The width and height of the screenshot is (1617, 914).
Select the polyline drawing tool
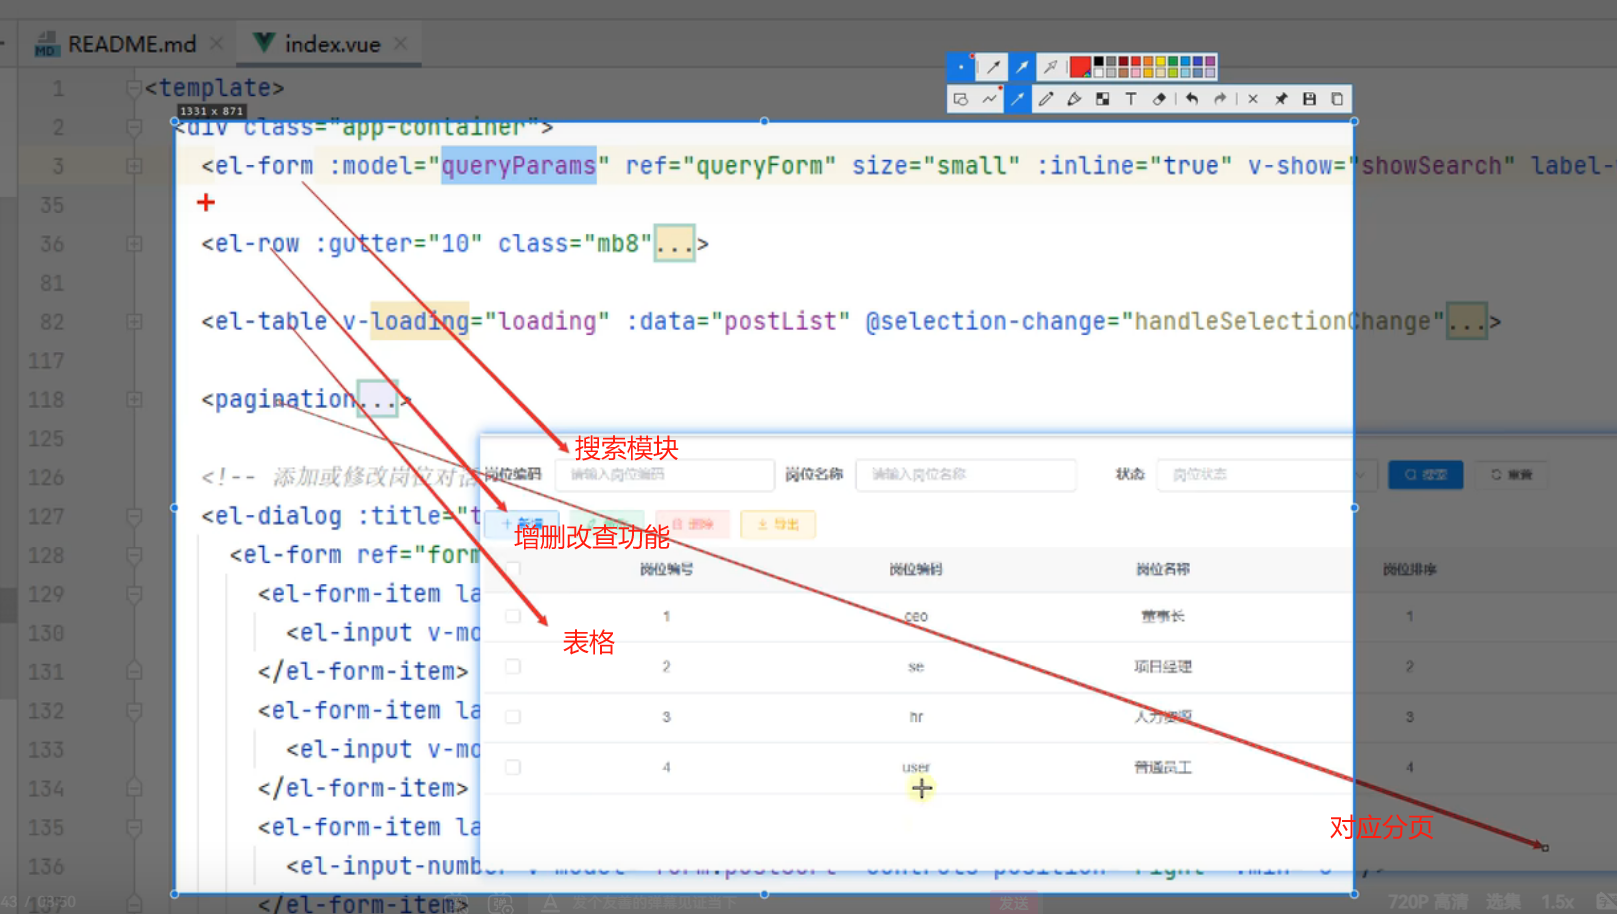pyautogui.click(x=989, y=99)
